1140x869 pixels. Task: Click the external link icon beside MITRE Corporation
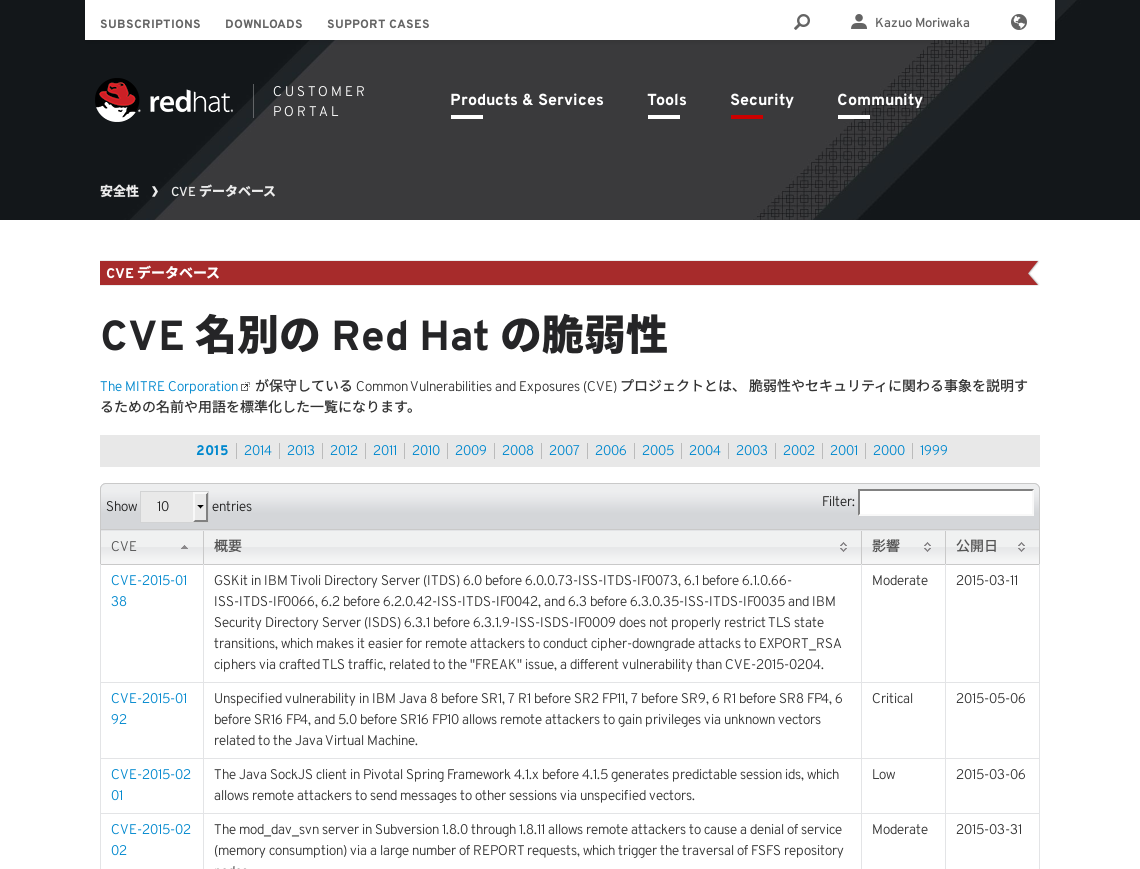click(x=245, y=387)
